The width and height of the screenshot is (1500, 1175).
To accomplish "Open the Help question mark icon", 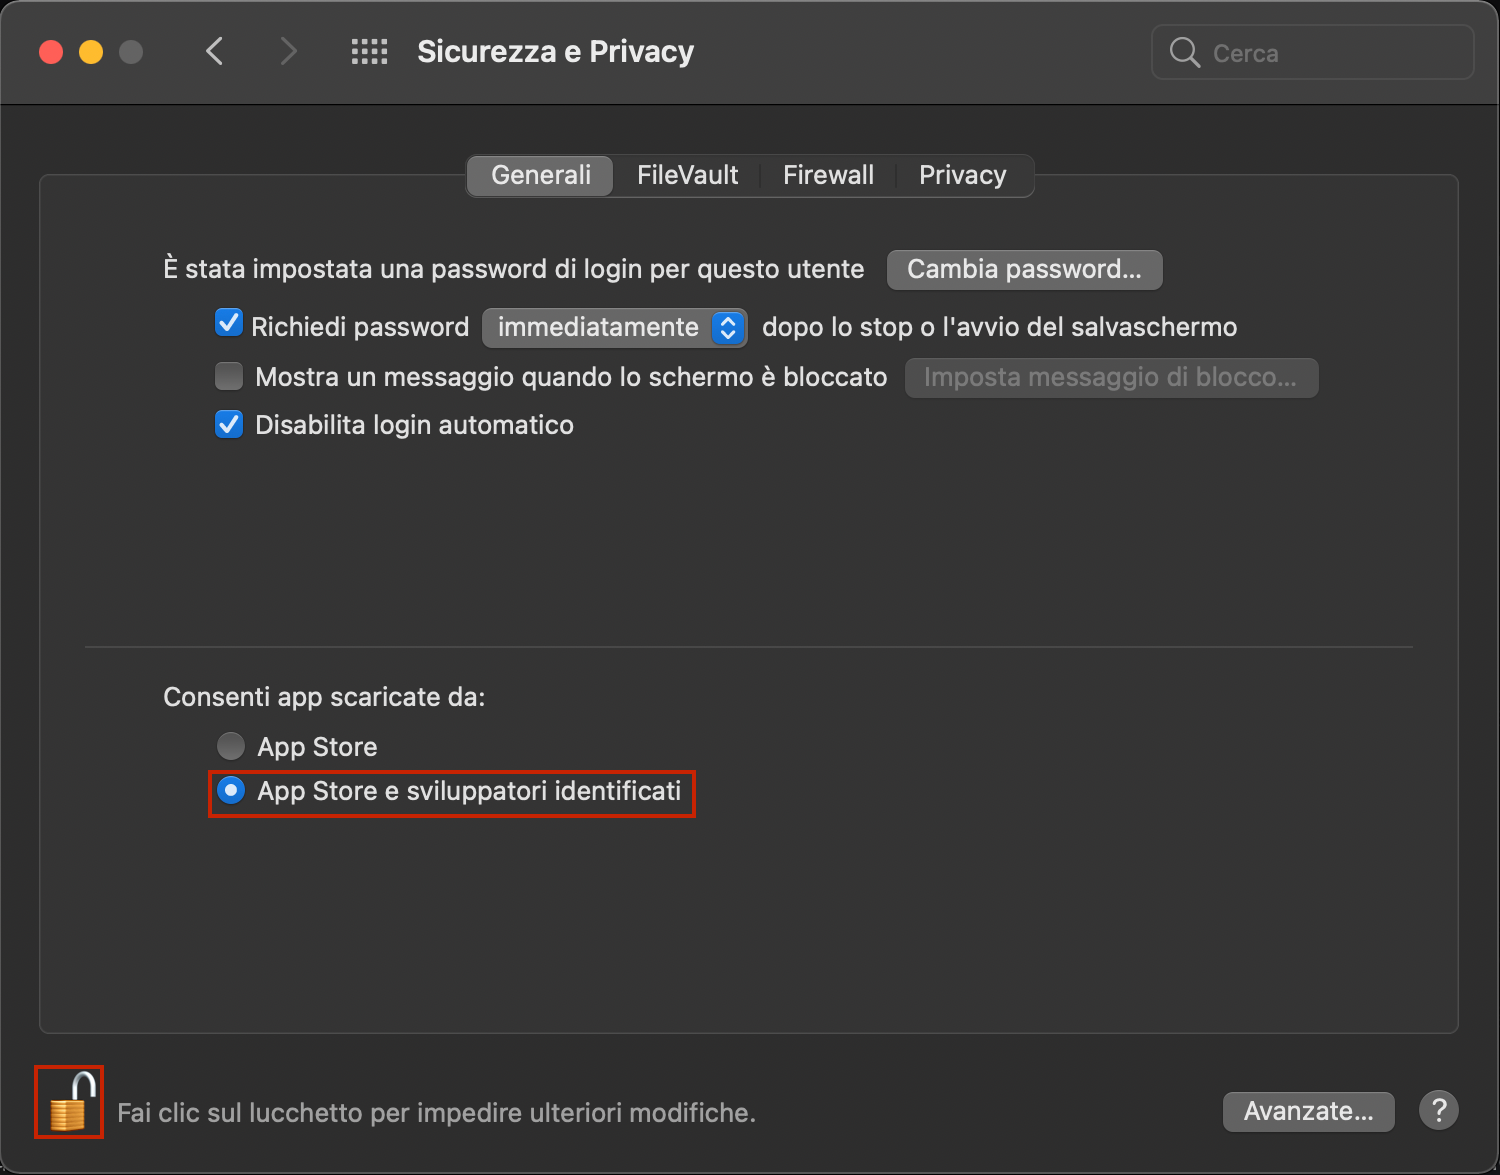I will [x=1438, y=1110].
